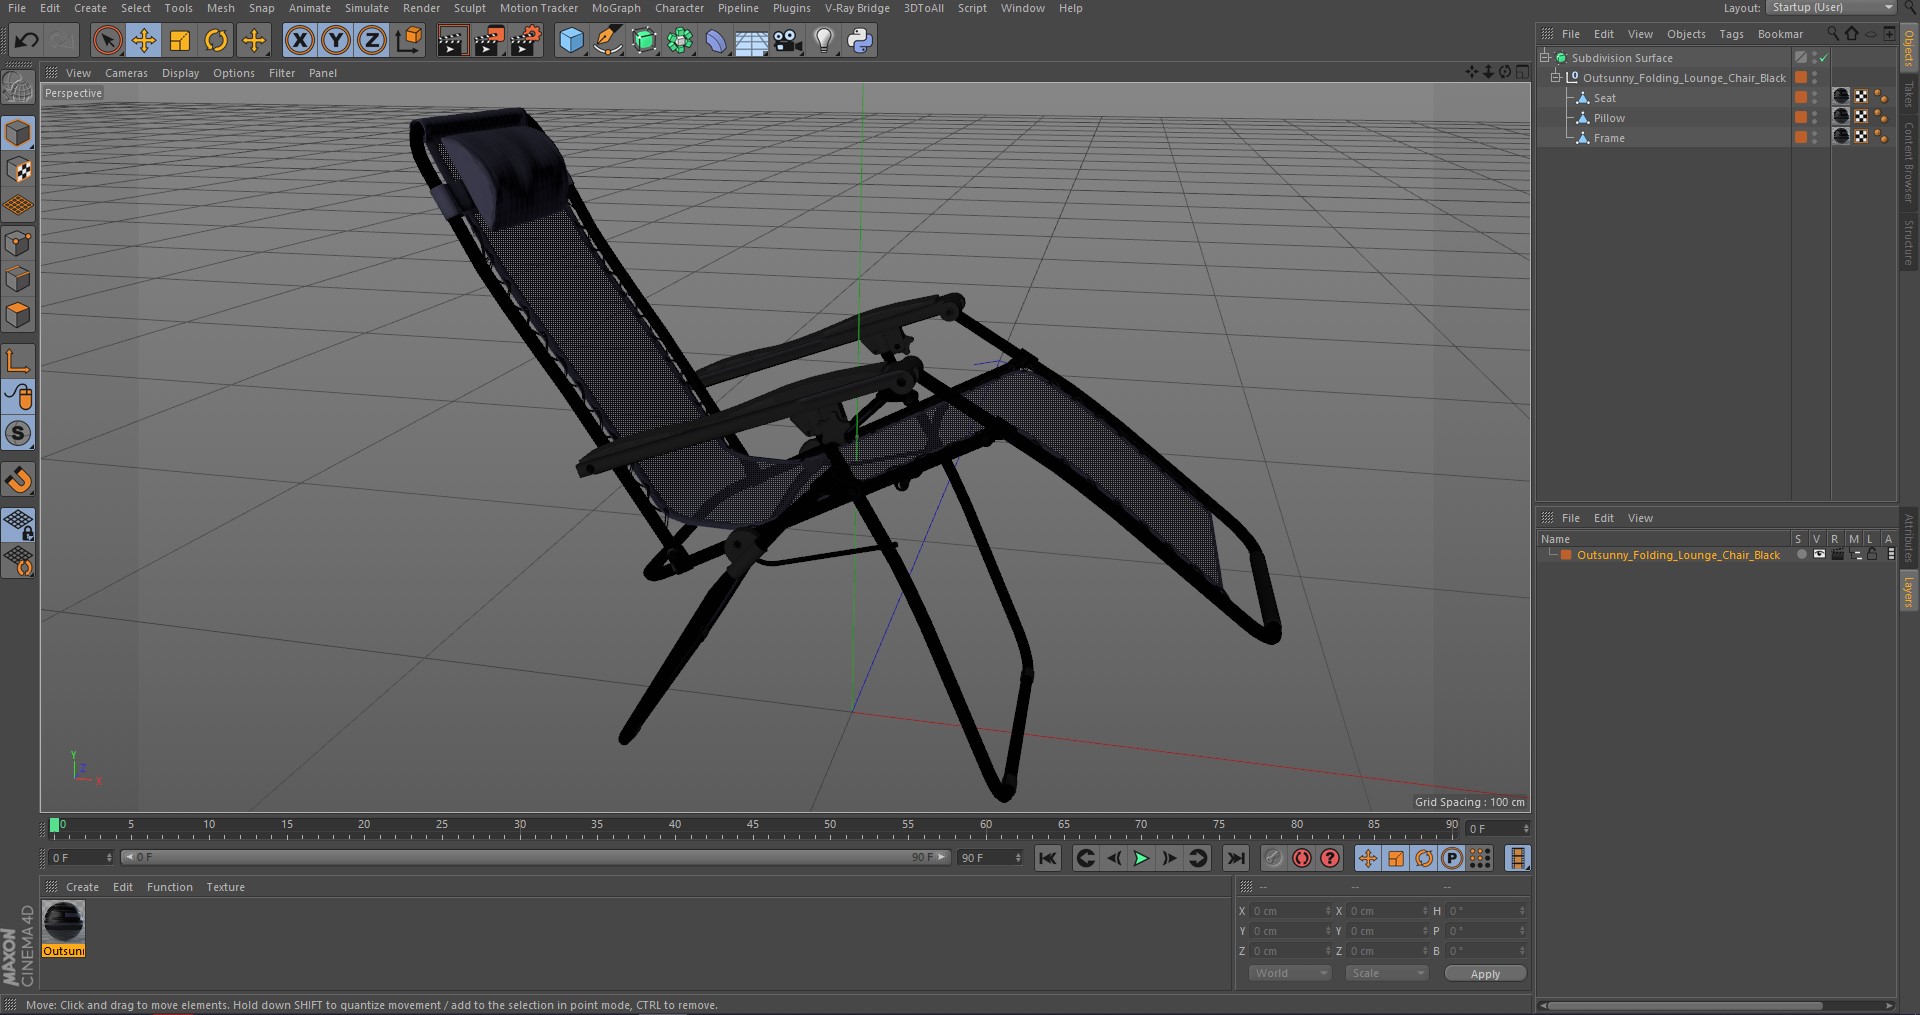Collapse Outsunny_Folding_Lounge_Chair_Black hierarchy
The height and width of the screenshot is (1015, 1920).
(x=1556, y=78)
